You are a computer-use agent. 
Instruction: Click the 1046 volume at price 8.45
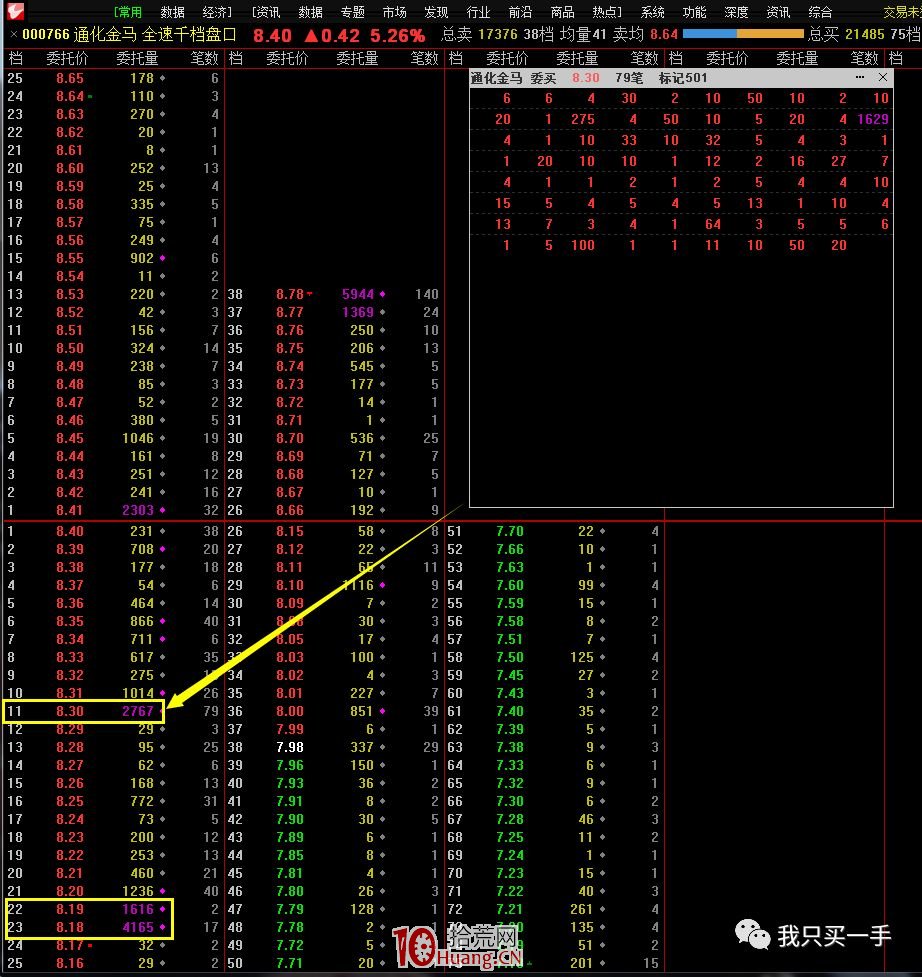(x=138, y=438)
